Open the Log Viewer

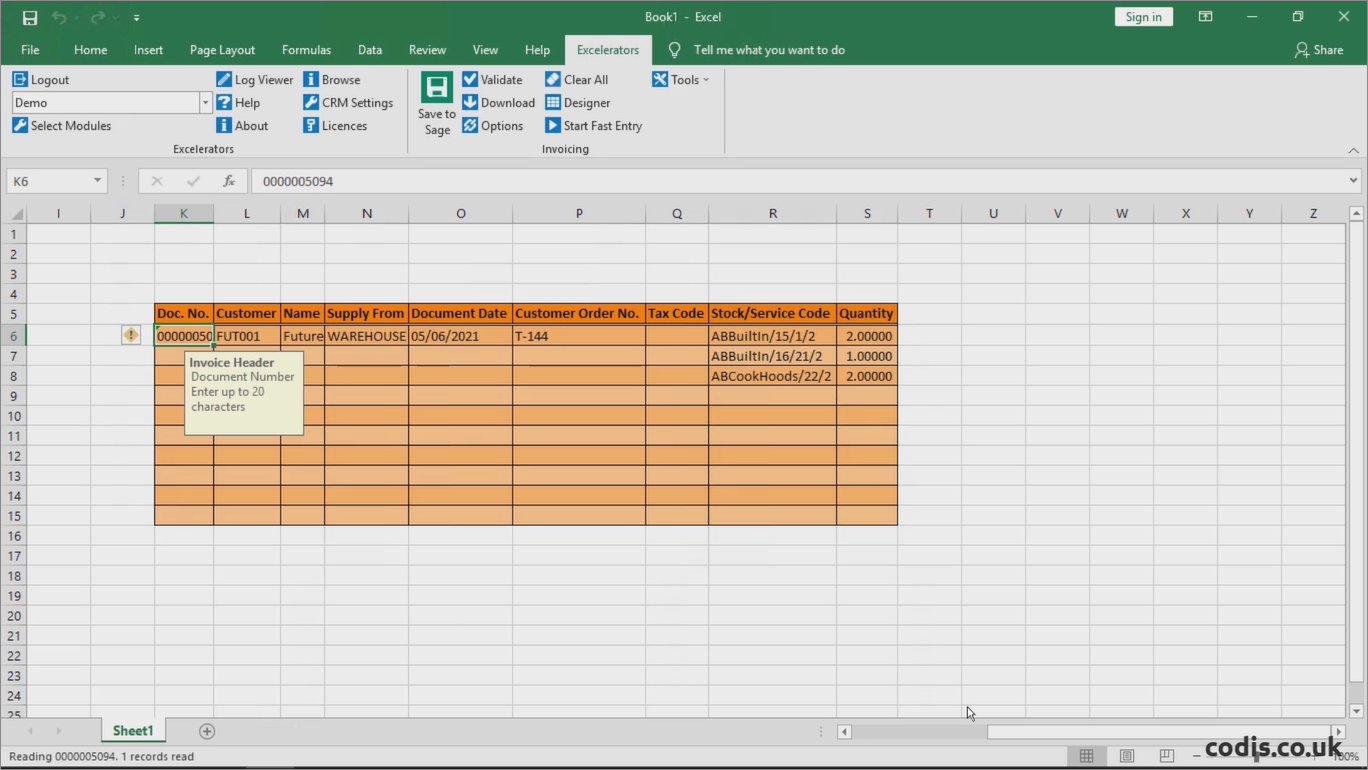255,79
